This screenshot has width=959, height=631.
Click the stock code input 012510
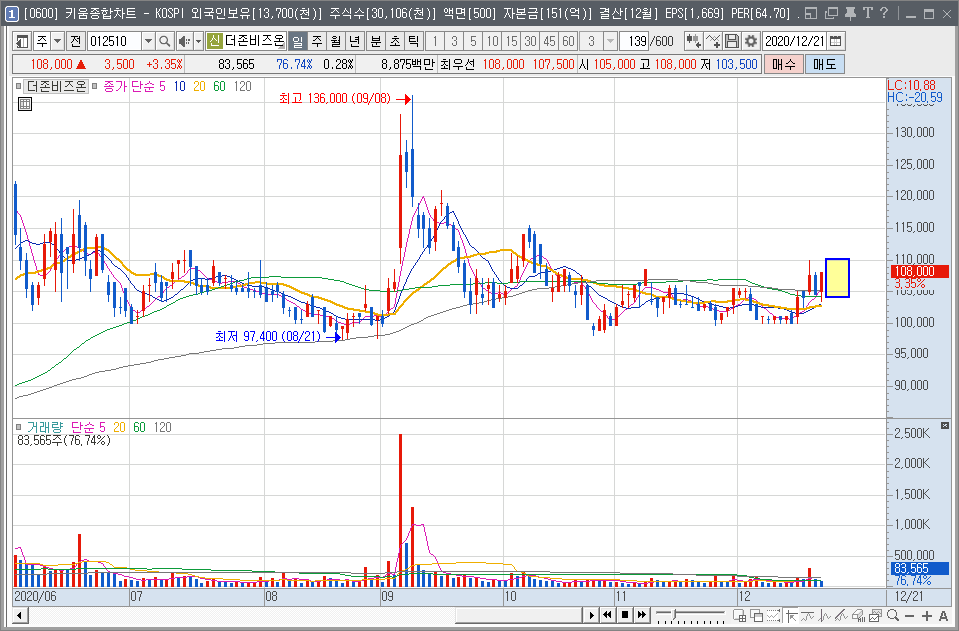114,41
